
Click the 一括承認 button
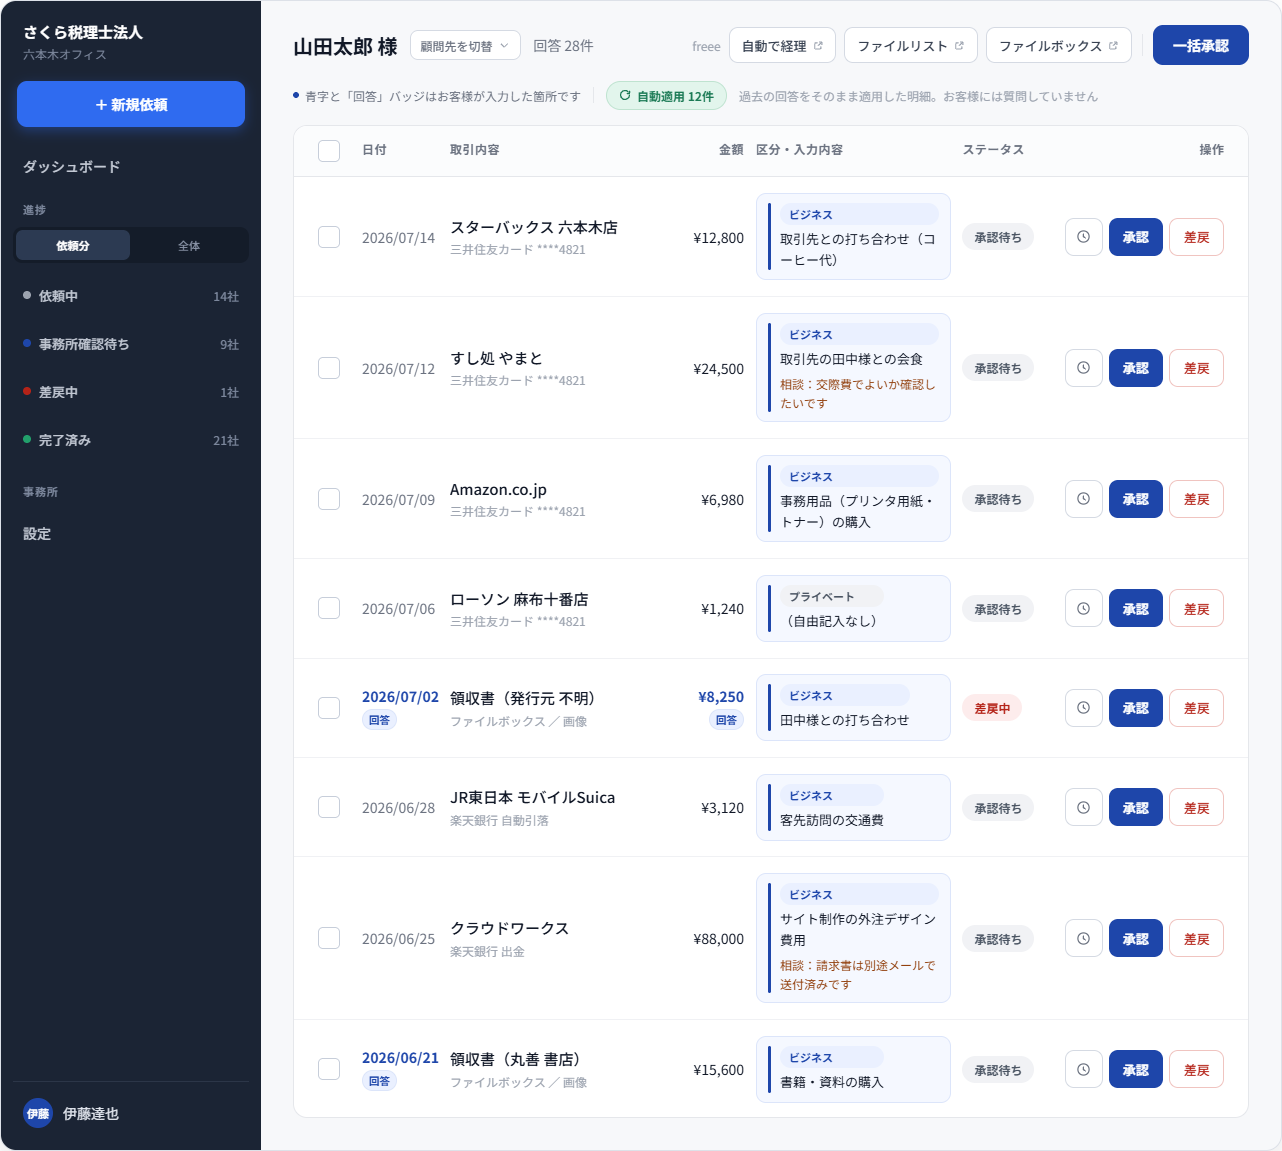tap(1200, 45)
